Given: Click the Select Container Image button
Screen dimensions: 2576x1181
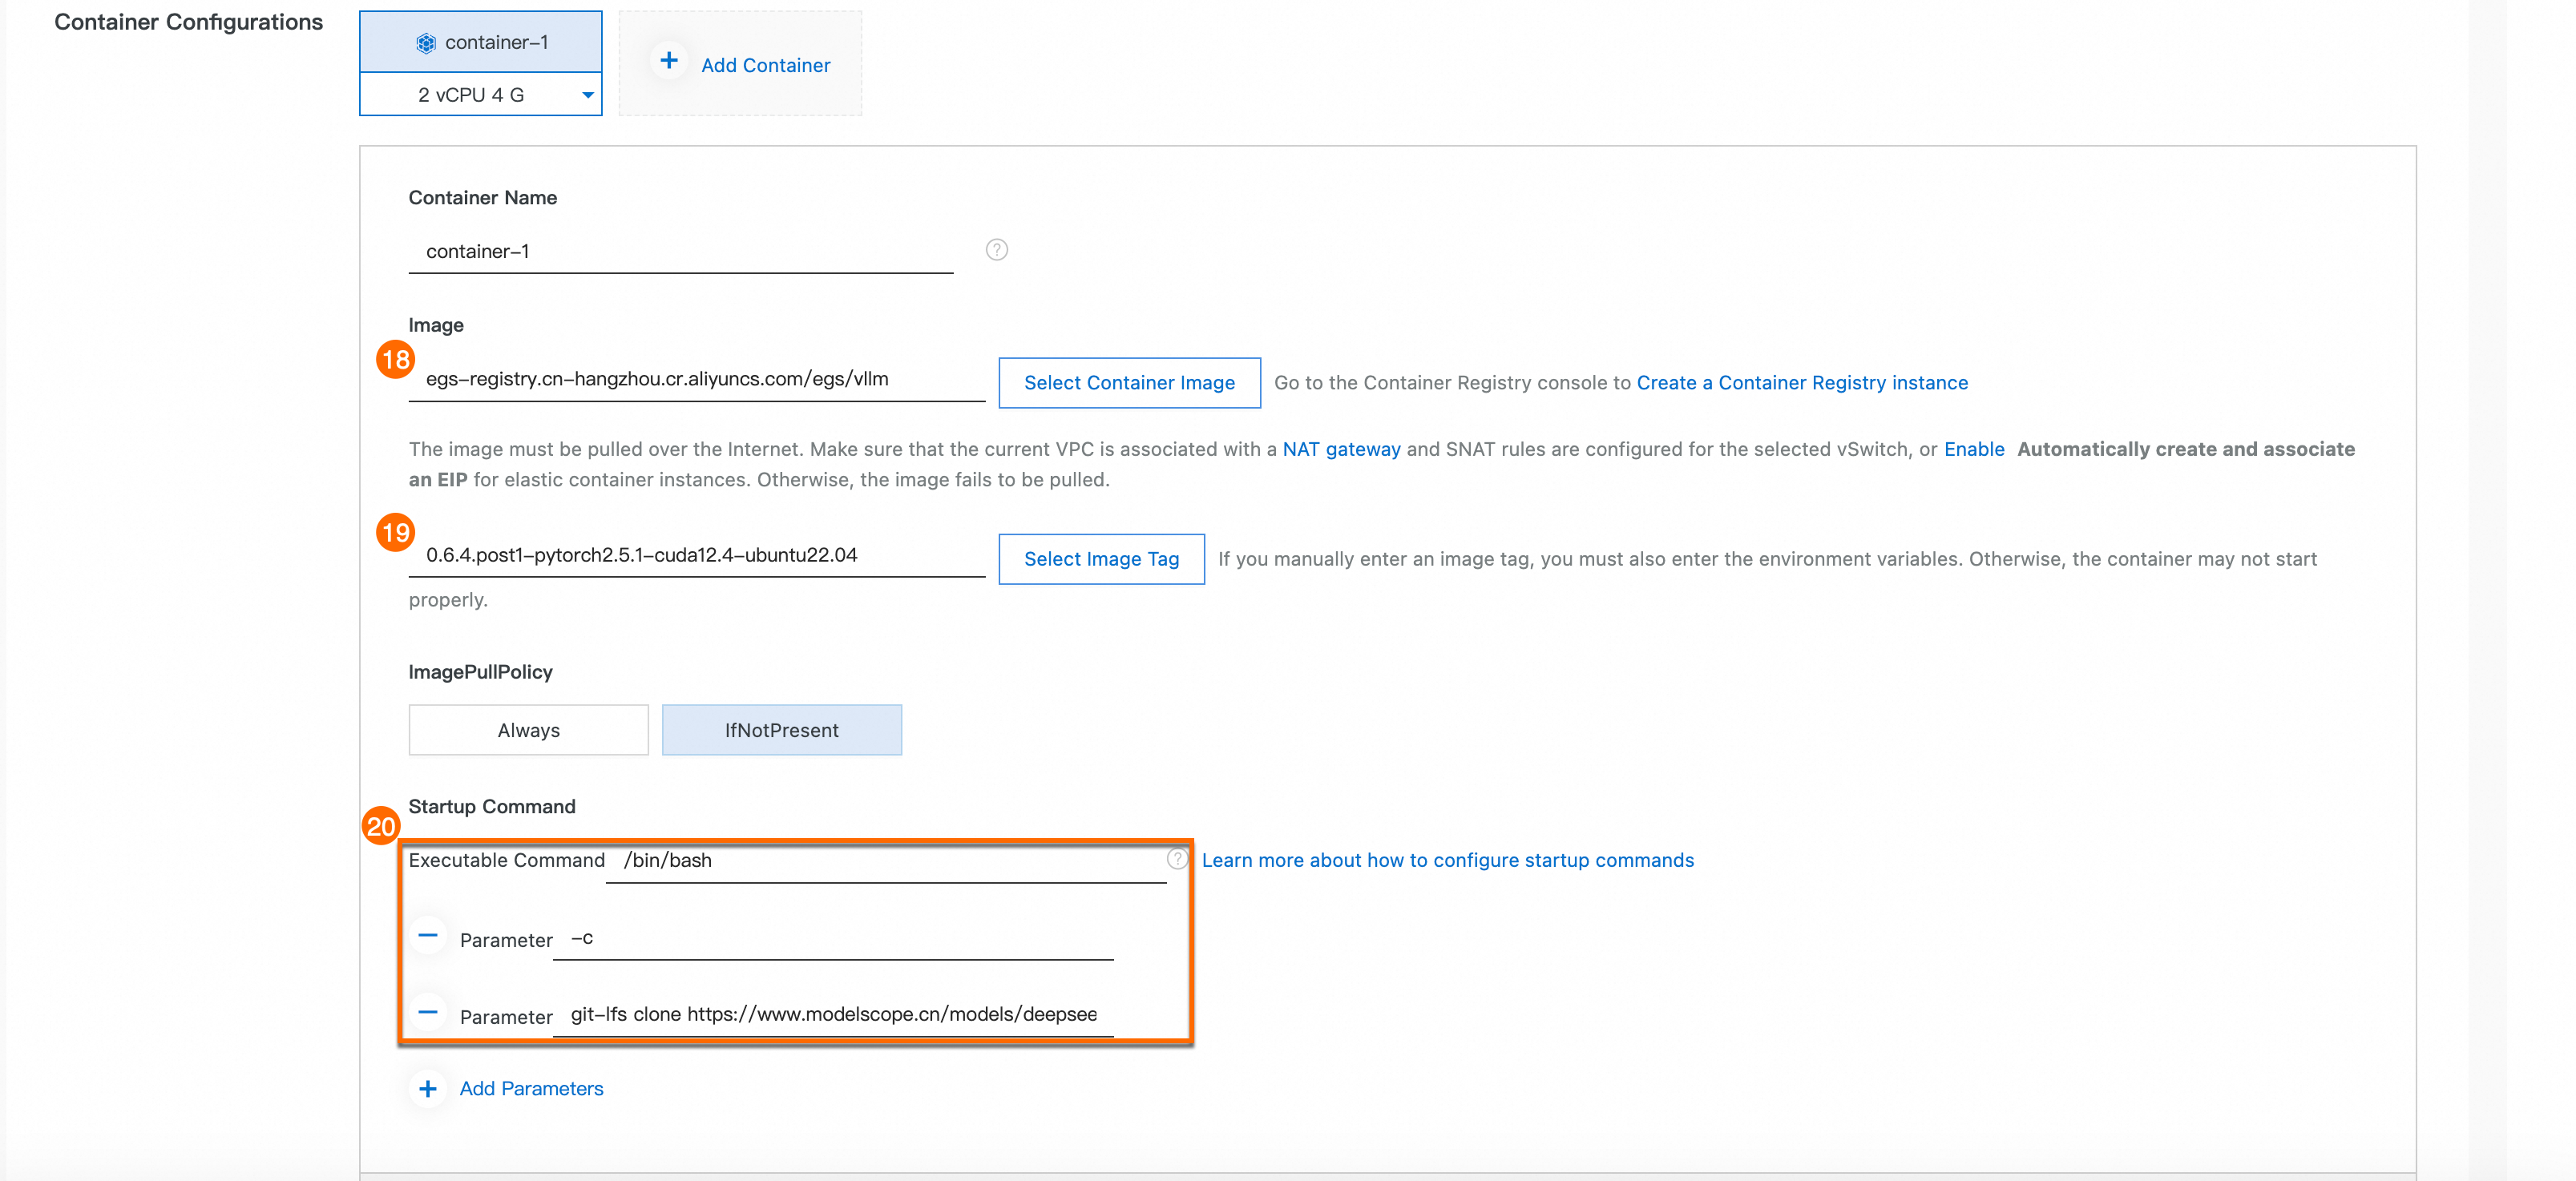Looking at the screenshot, I should 1128,383.
